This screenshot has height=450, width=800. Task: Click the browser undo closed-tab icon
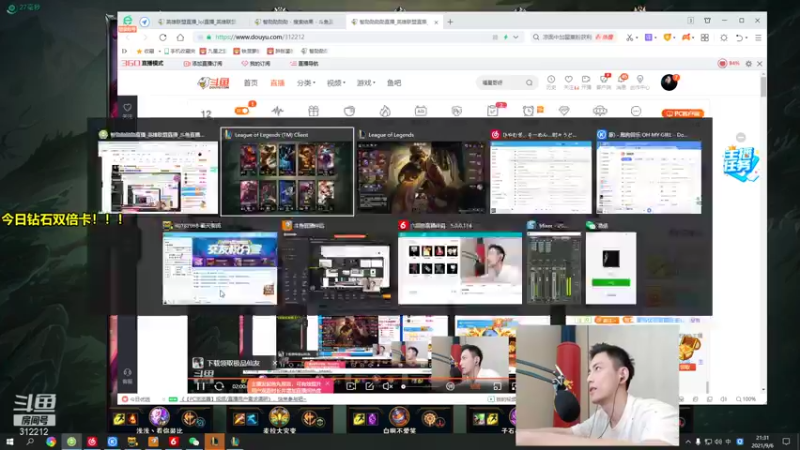coord(739,37)
